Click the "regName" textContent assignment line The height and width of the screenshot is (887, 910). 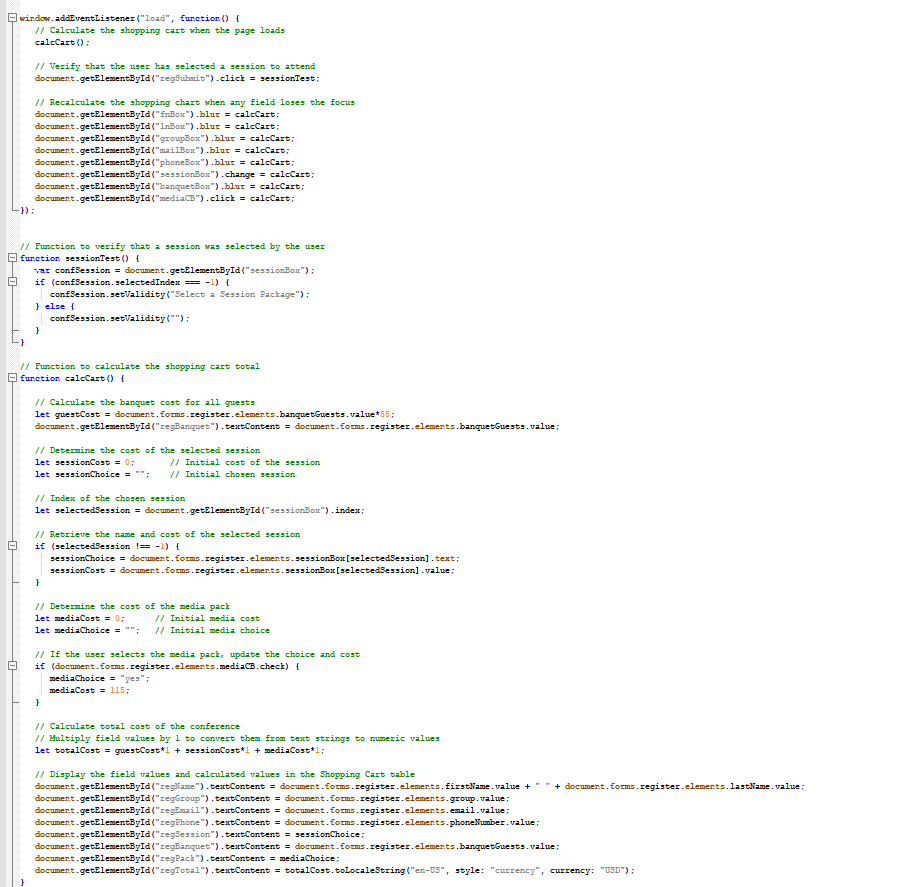[x=420, y=787]
